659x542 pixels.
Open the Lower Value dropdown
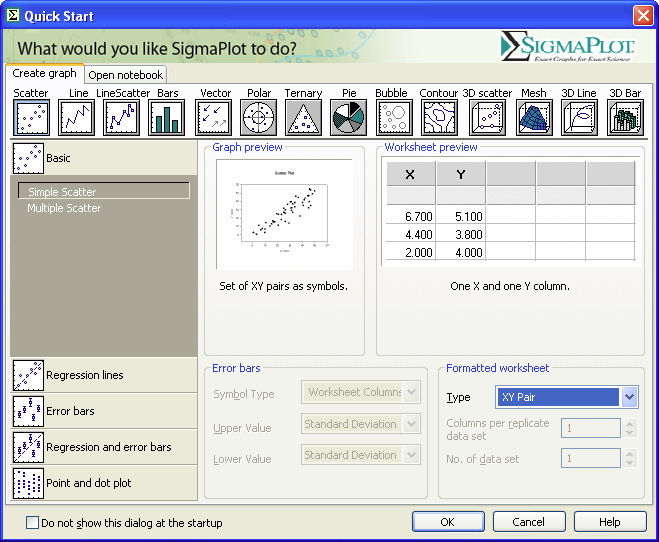tap(411, 455)
